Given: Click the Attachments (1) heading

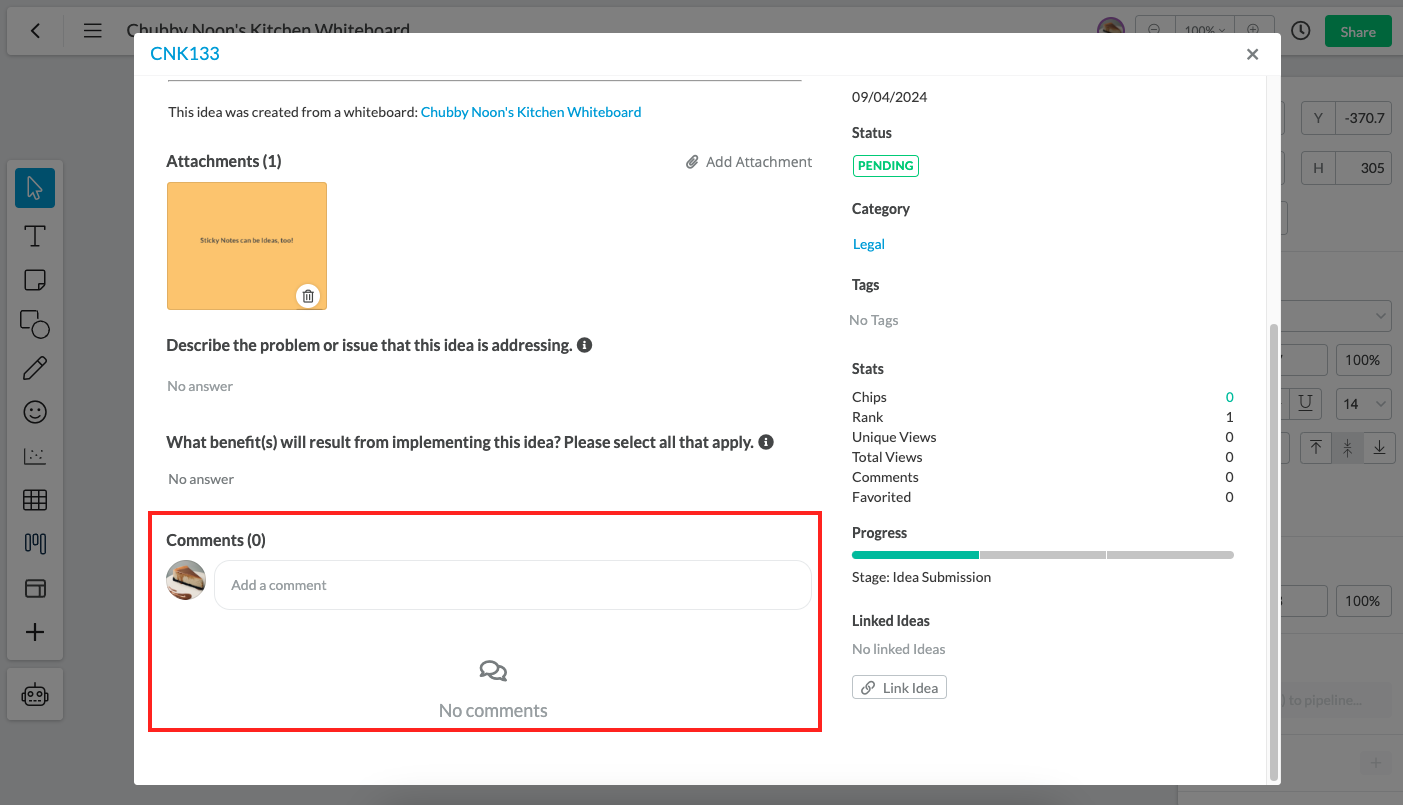Looking at the screenshot, I should pyautogui.click(x=224, y=161).
